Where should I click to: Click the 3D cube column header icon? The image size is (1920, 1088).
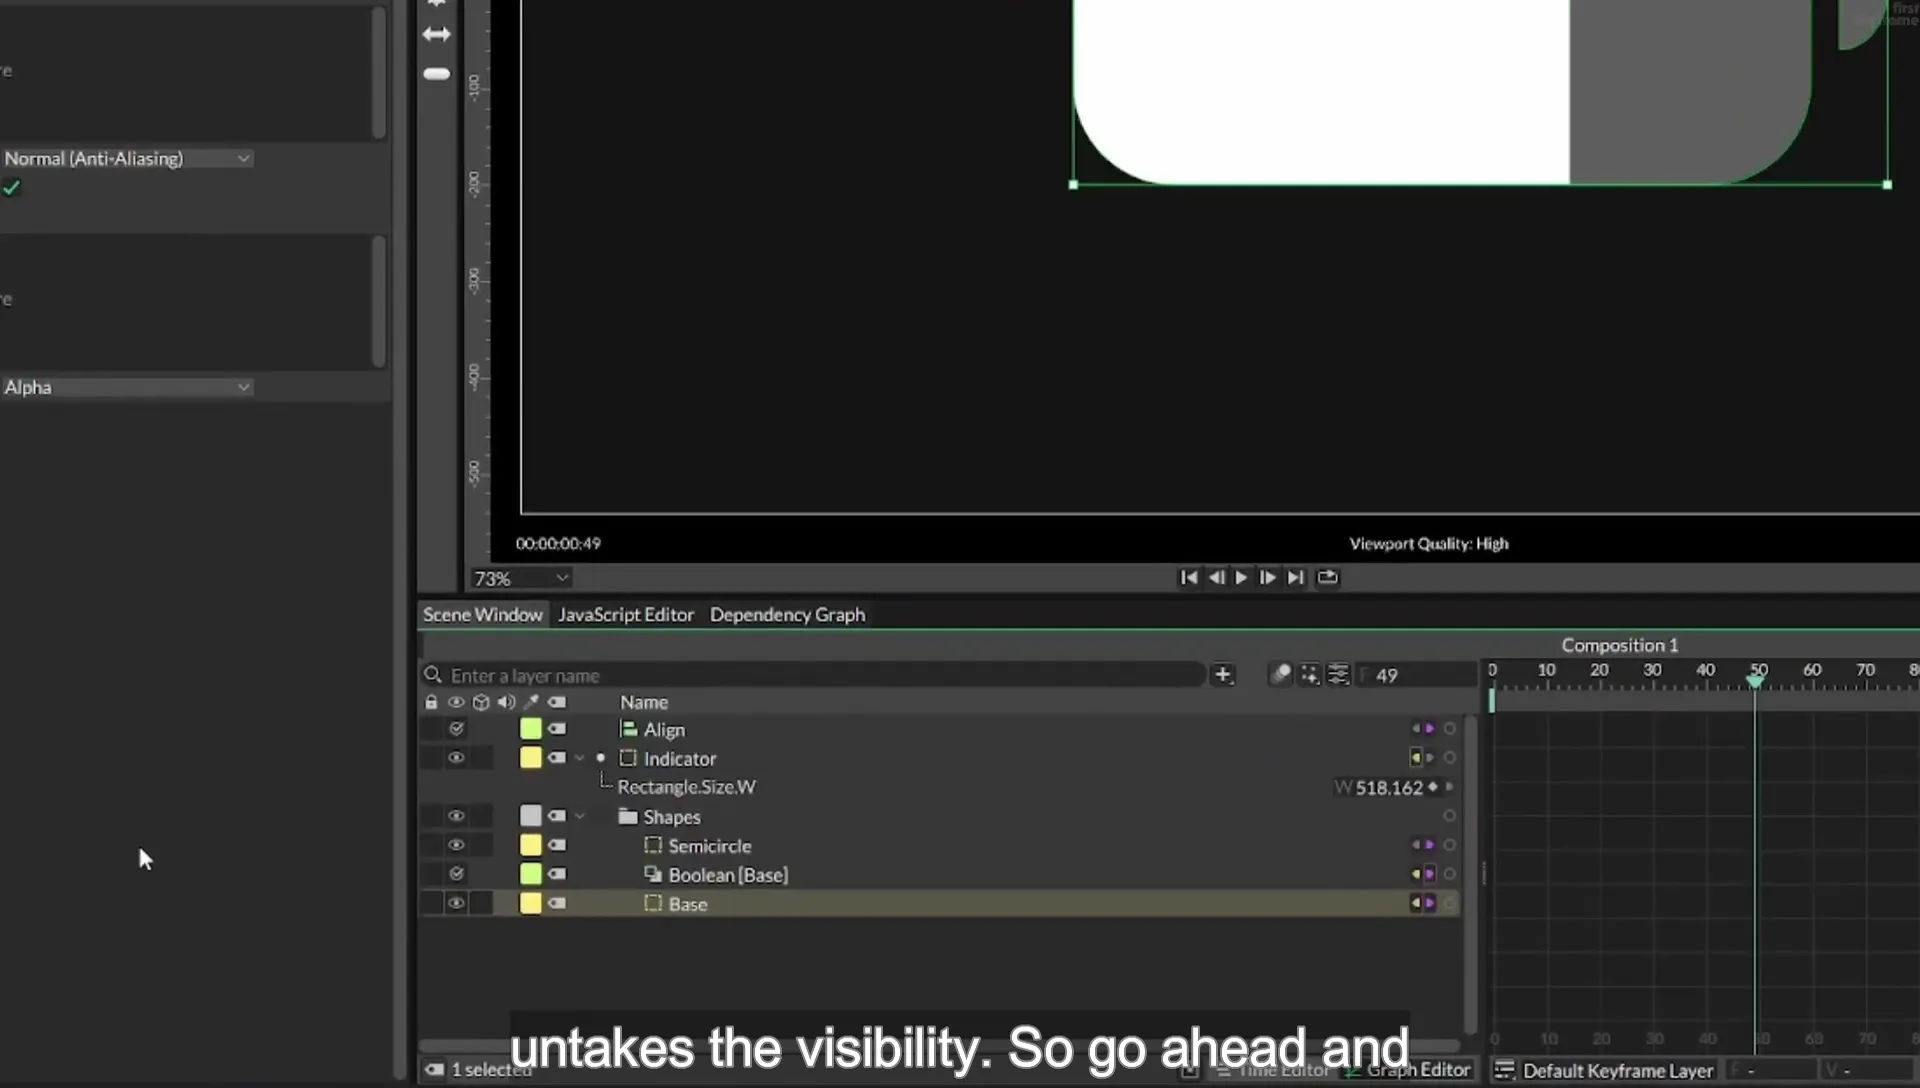coord(481,703)
